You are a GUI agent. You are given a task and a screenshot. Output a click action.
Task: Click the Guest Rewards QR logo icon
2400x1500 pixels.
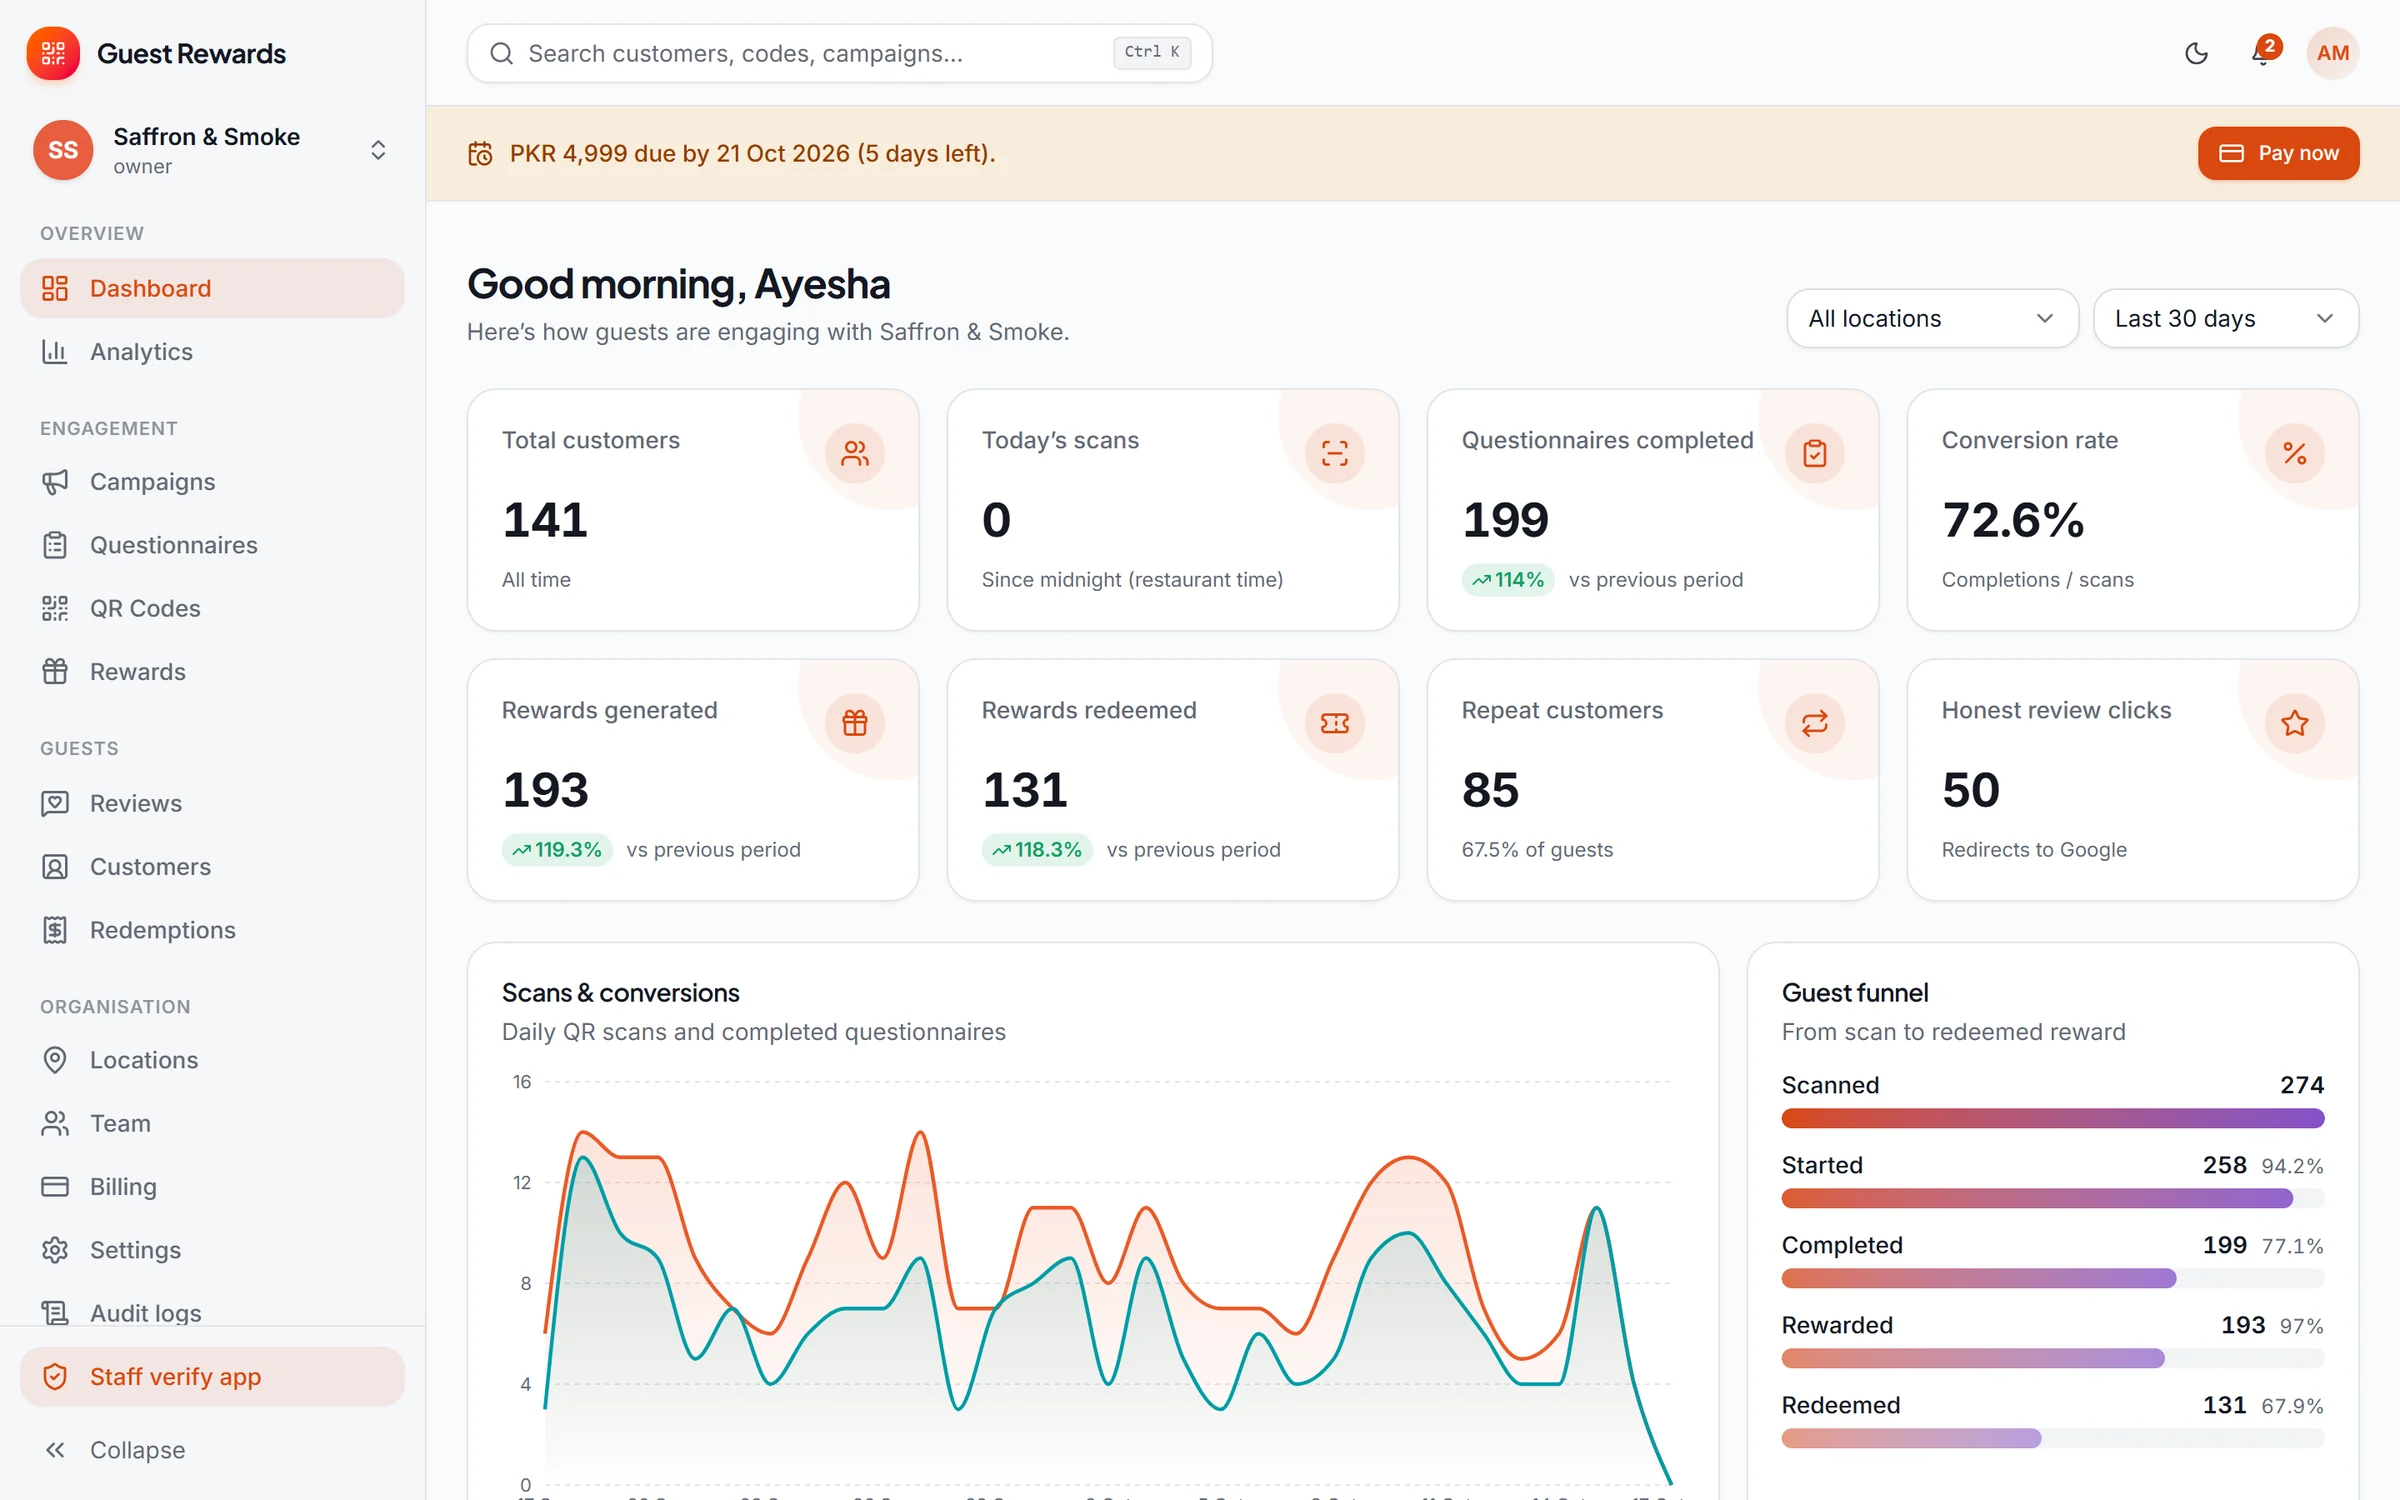pyautogui.click(x=53, y=53)
